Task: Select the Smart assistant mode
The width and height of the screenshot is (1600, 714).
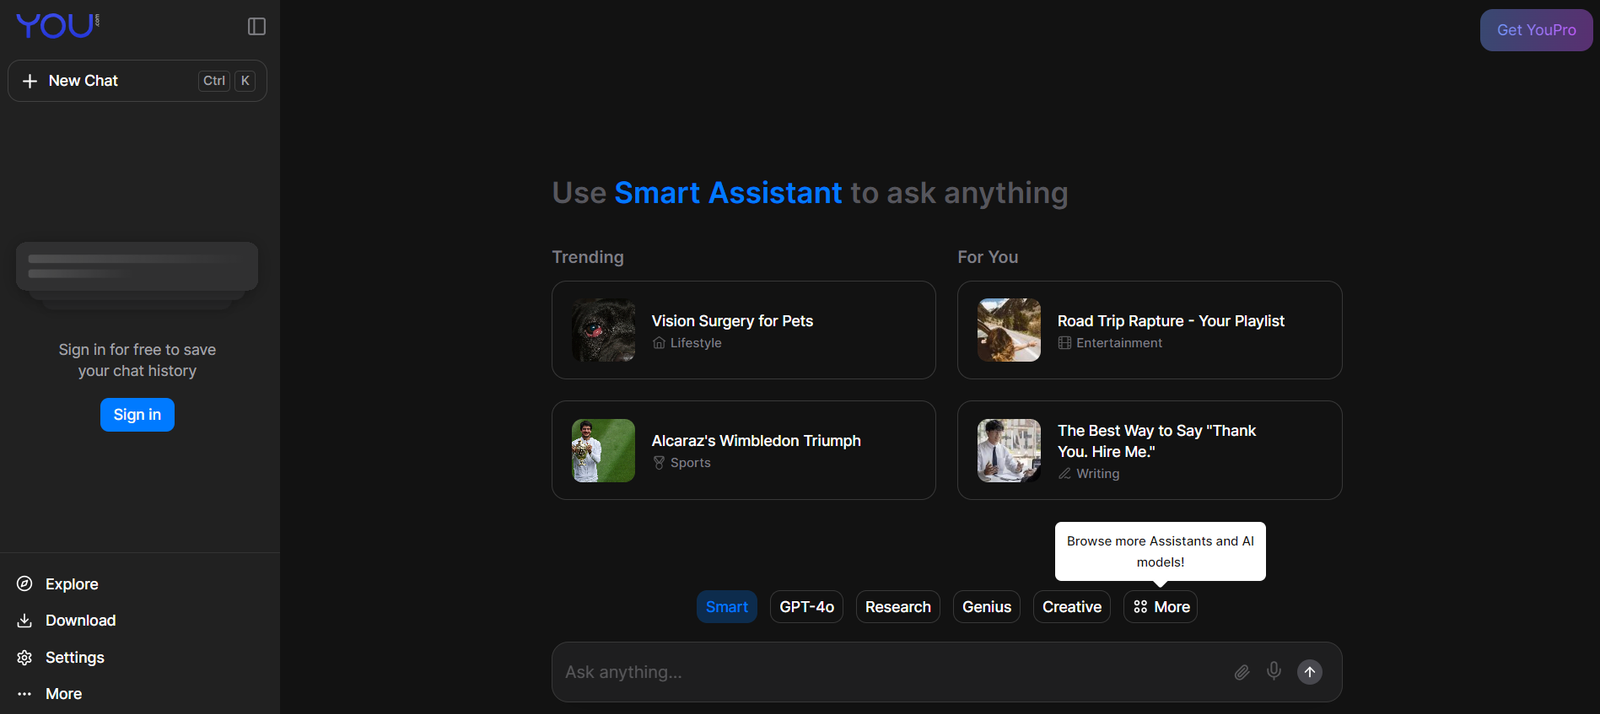Action: [726, 607]
